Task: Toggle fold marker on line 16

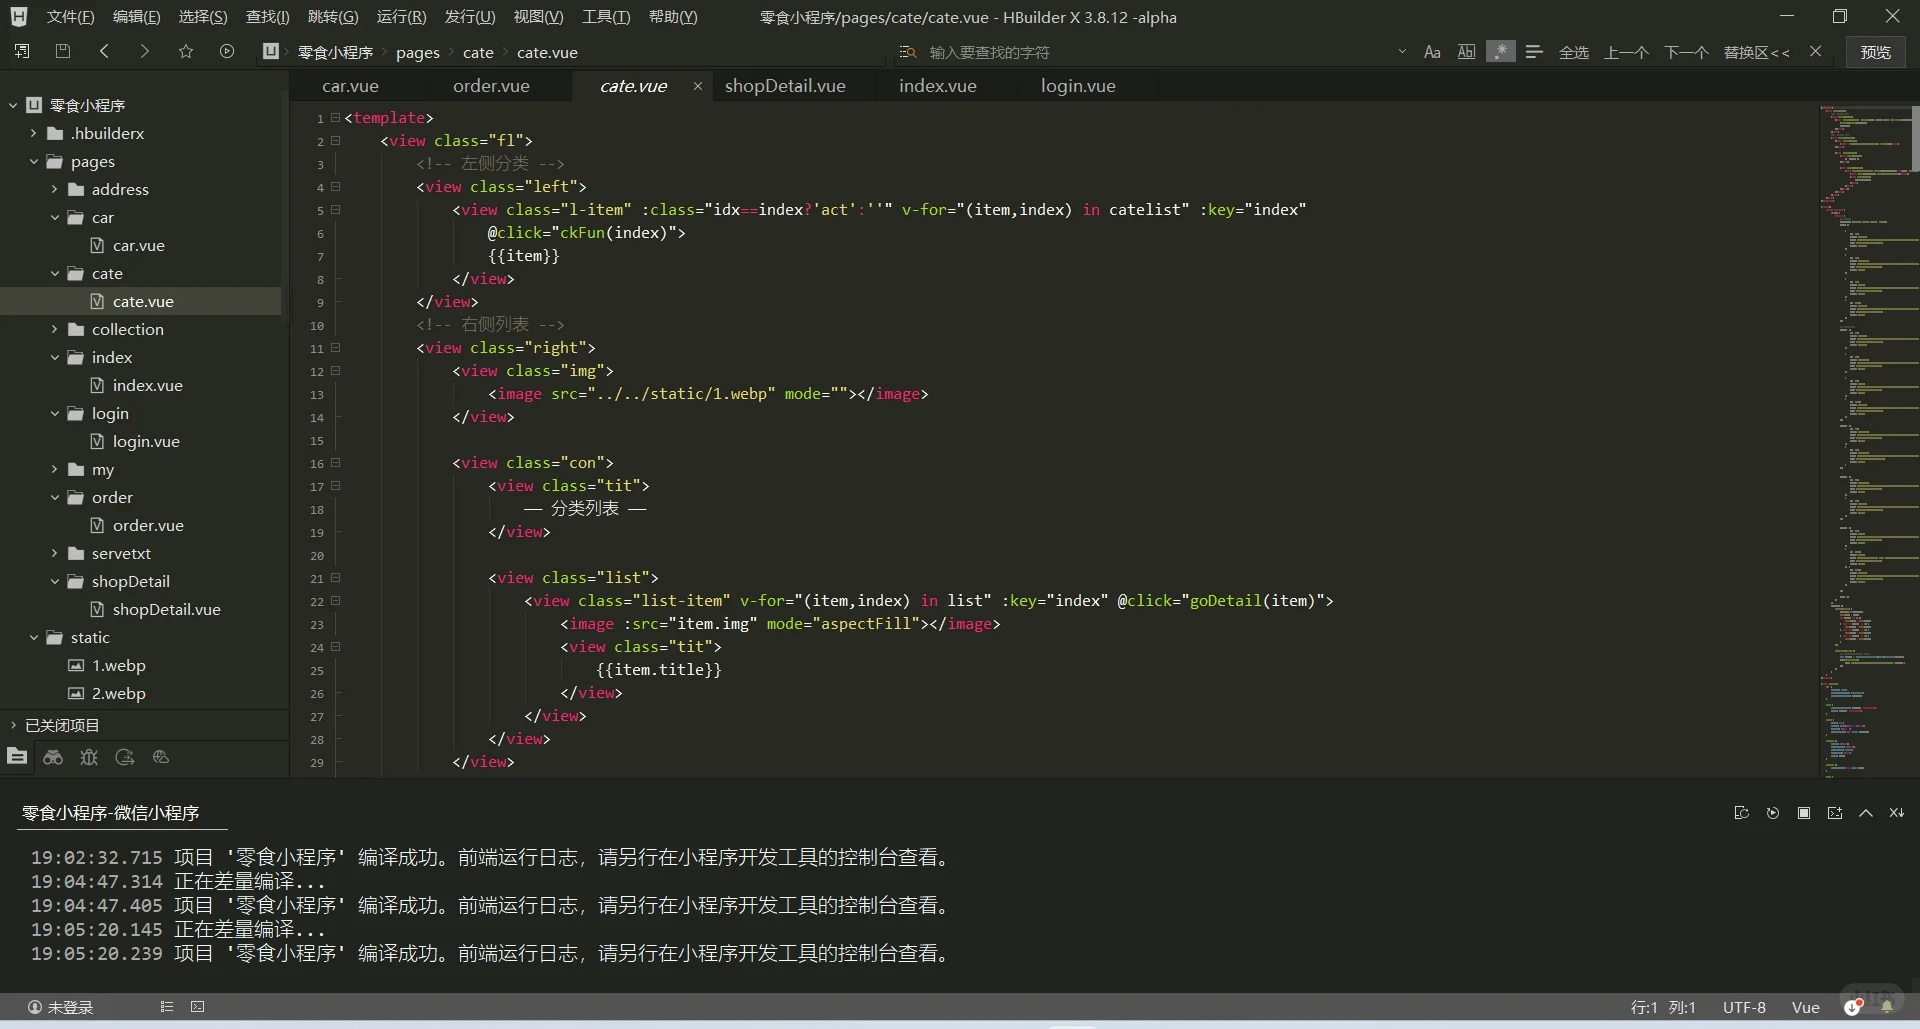Action: coord(336,463)
